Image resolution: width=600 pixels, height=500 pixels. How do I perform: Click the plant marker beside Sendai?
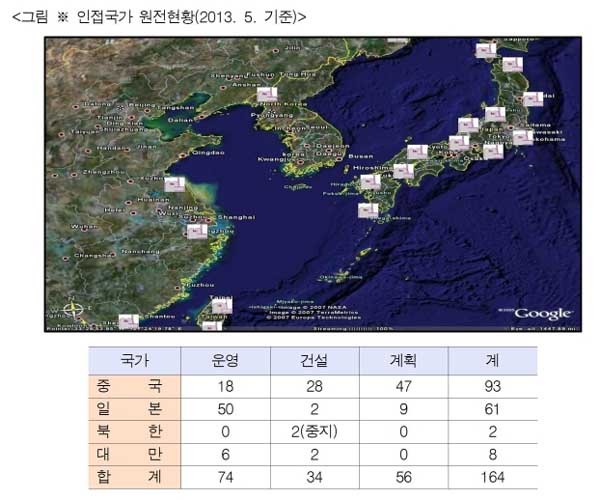coord(533,99)
